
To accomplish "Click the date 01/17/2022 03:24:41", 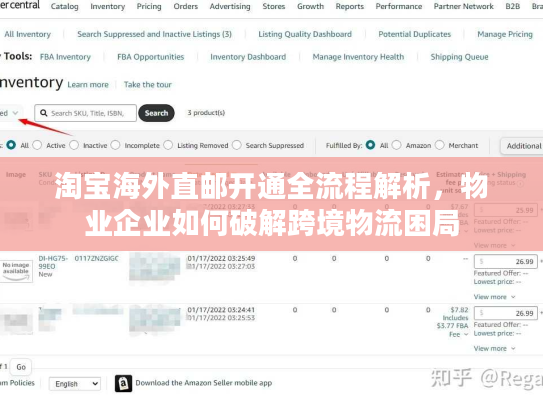I will tap(221, 310).
